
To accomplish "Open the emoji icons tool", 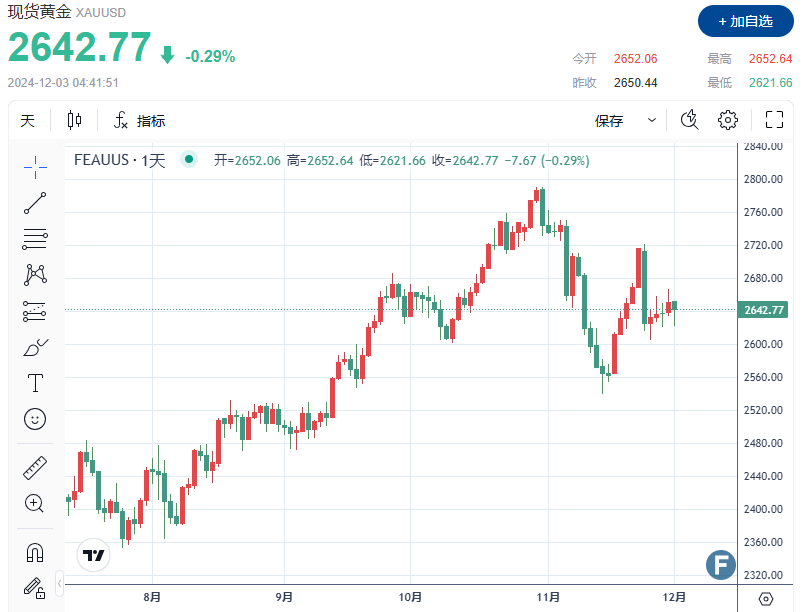I will click(x=35, y=419).
